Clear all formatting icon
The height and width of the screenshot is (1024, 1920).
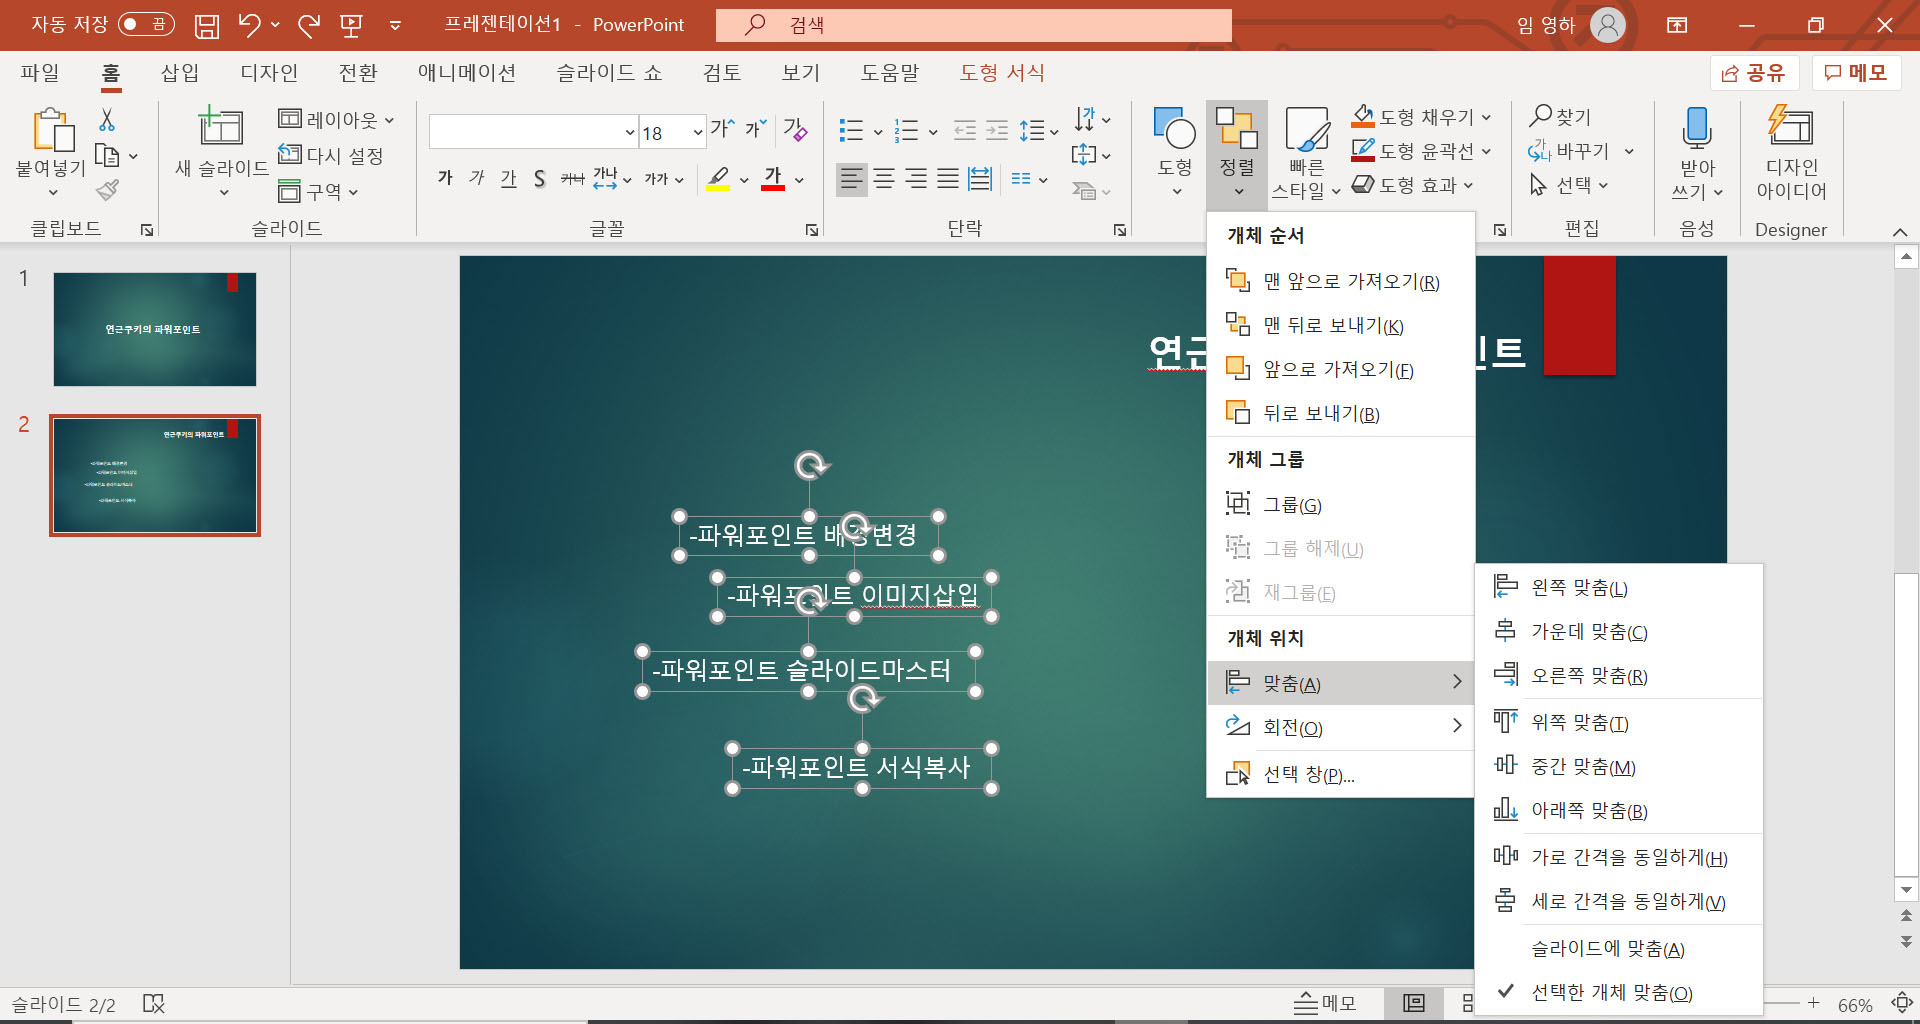coord(795,129)
